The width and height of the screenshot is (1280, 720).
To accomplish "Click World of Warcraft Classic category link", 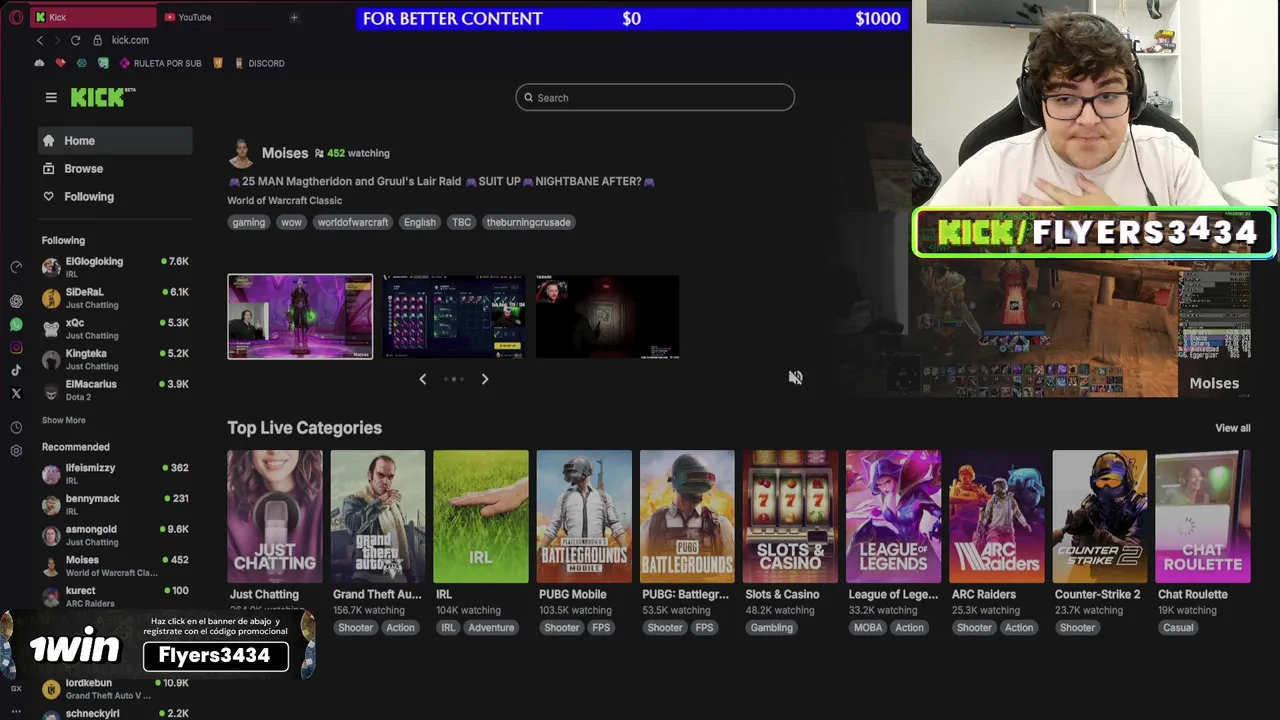I will point(284,201).
